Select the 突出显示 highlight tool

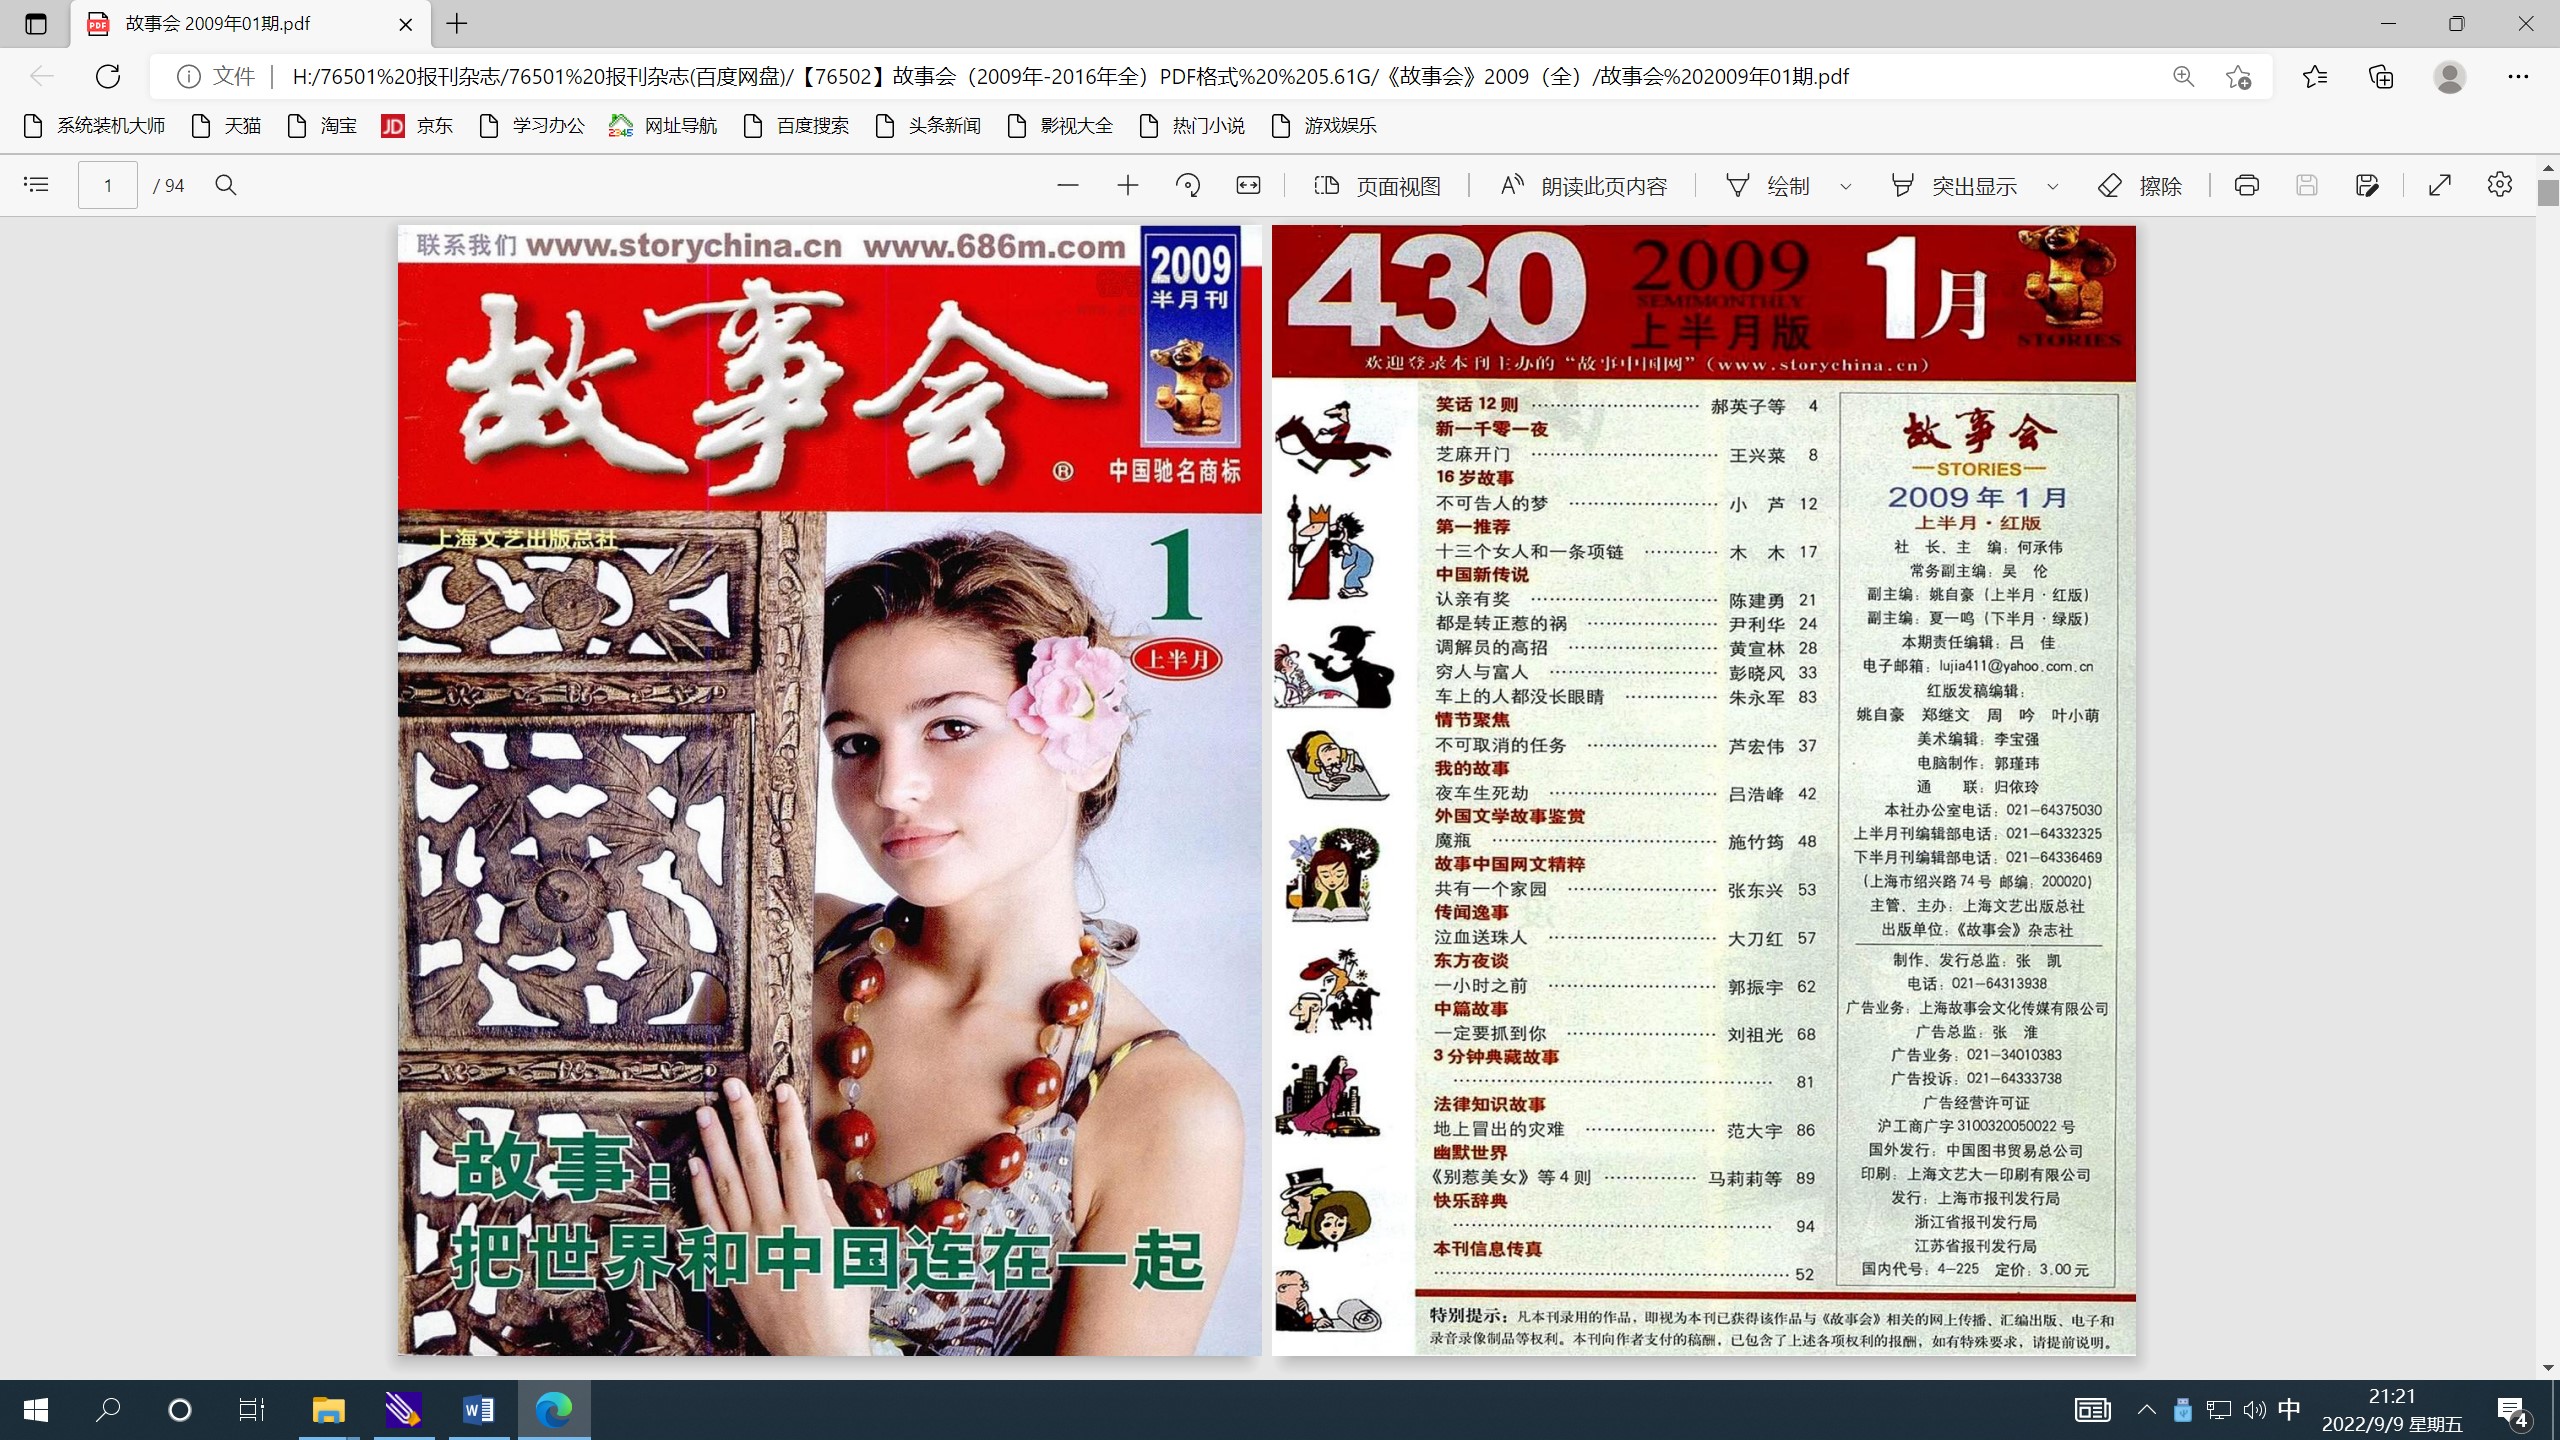point(1953,186)
